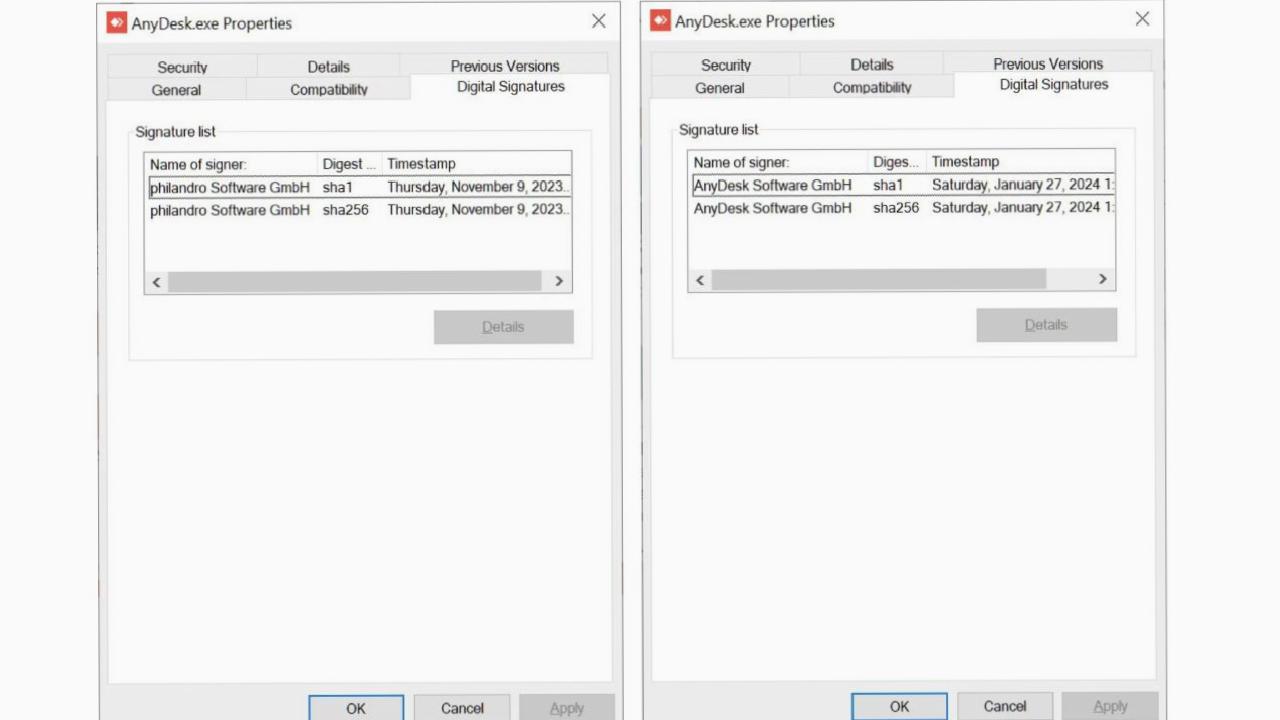This screenshot has height=720, width=1280.
Task: Click Apply button in right window
Action: (x=1110, y=706)
